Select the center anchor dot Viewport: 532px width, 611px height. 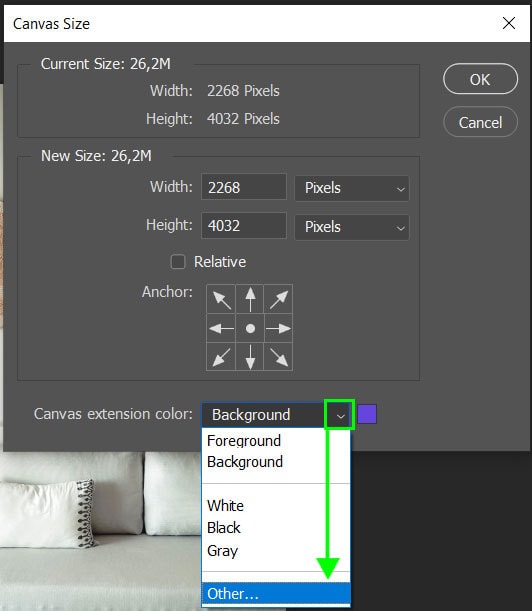[250, 328]
